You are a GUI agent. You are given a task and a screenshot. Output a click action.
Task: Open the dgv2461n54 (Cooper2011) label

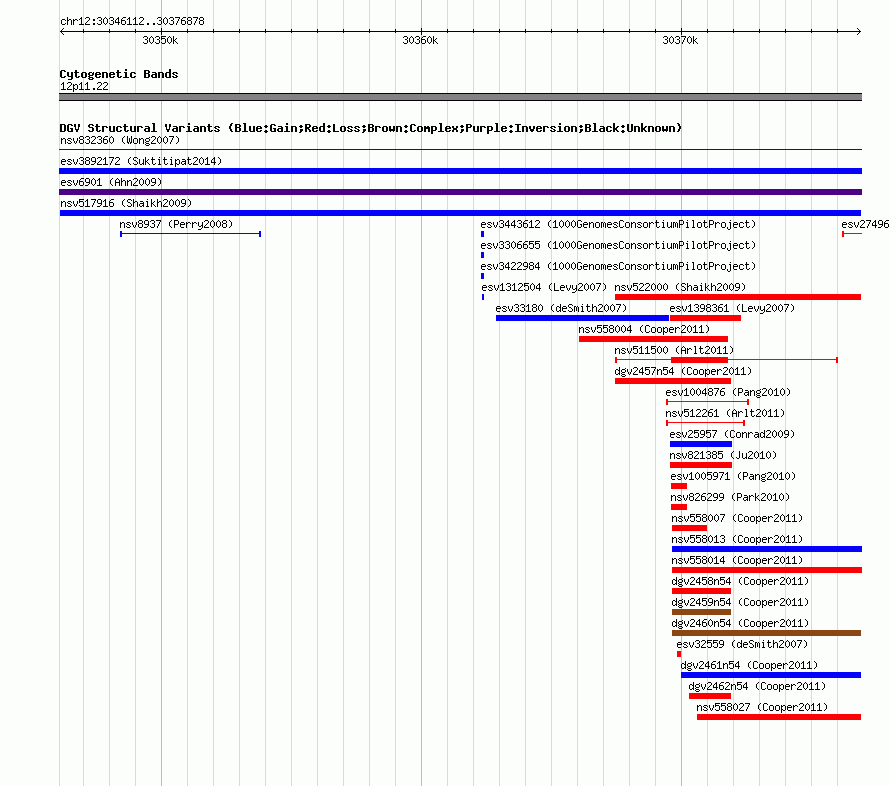click(749, 665)
